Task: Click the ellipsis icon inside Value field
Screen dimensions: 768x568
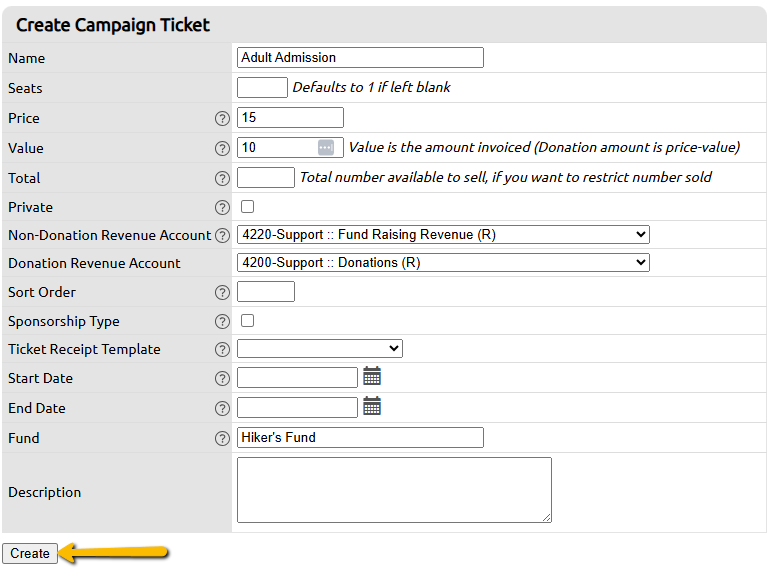Action: click(326, 147)
